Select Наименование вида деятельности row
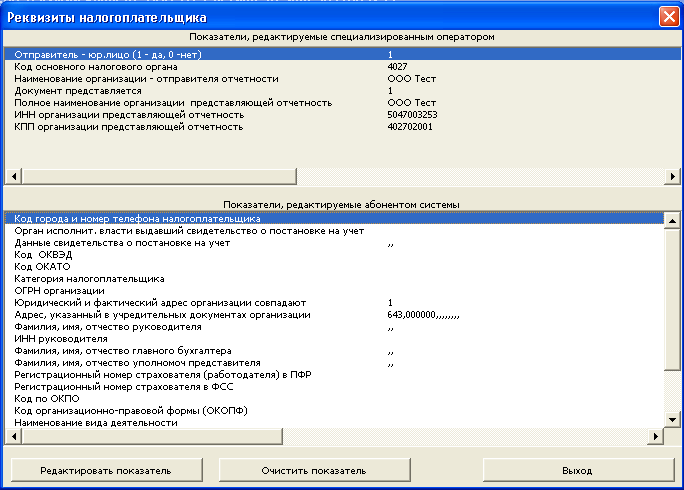Screen dimensions: 684x490 point(335,423)
